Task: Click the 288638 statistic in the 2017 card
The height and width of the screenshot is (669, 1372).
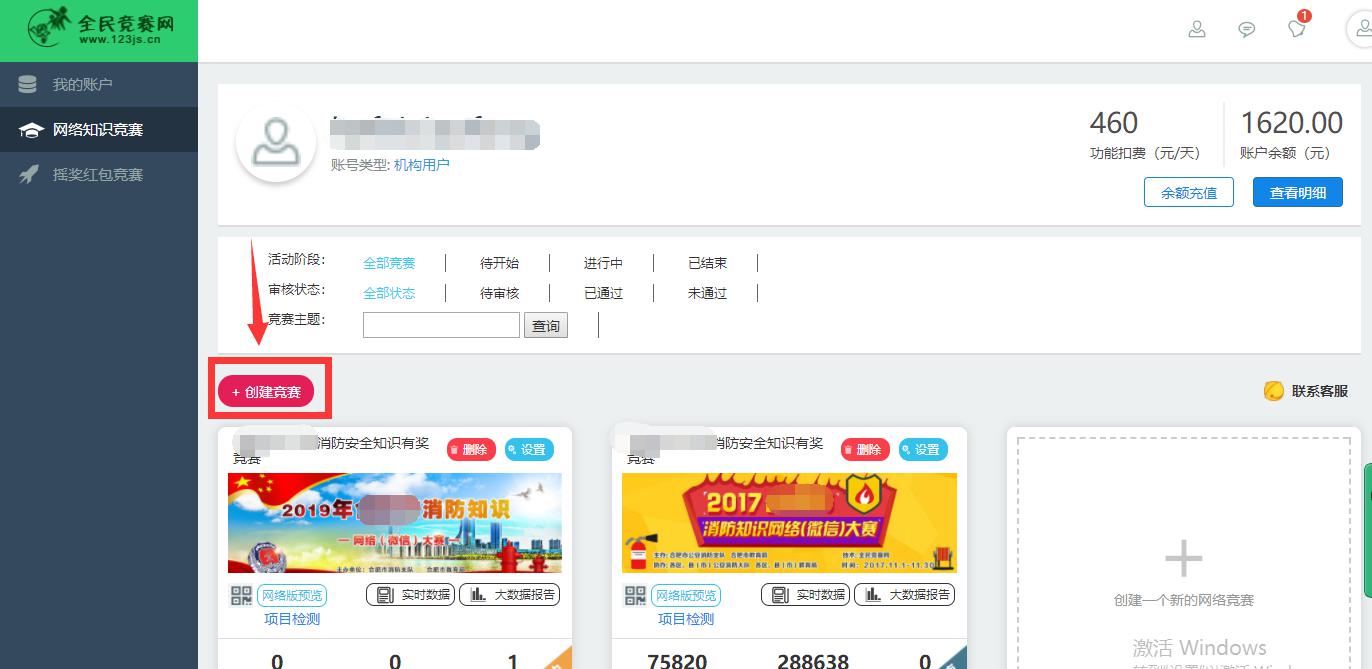Action: (x=813, y=661)
